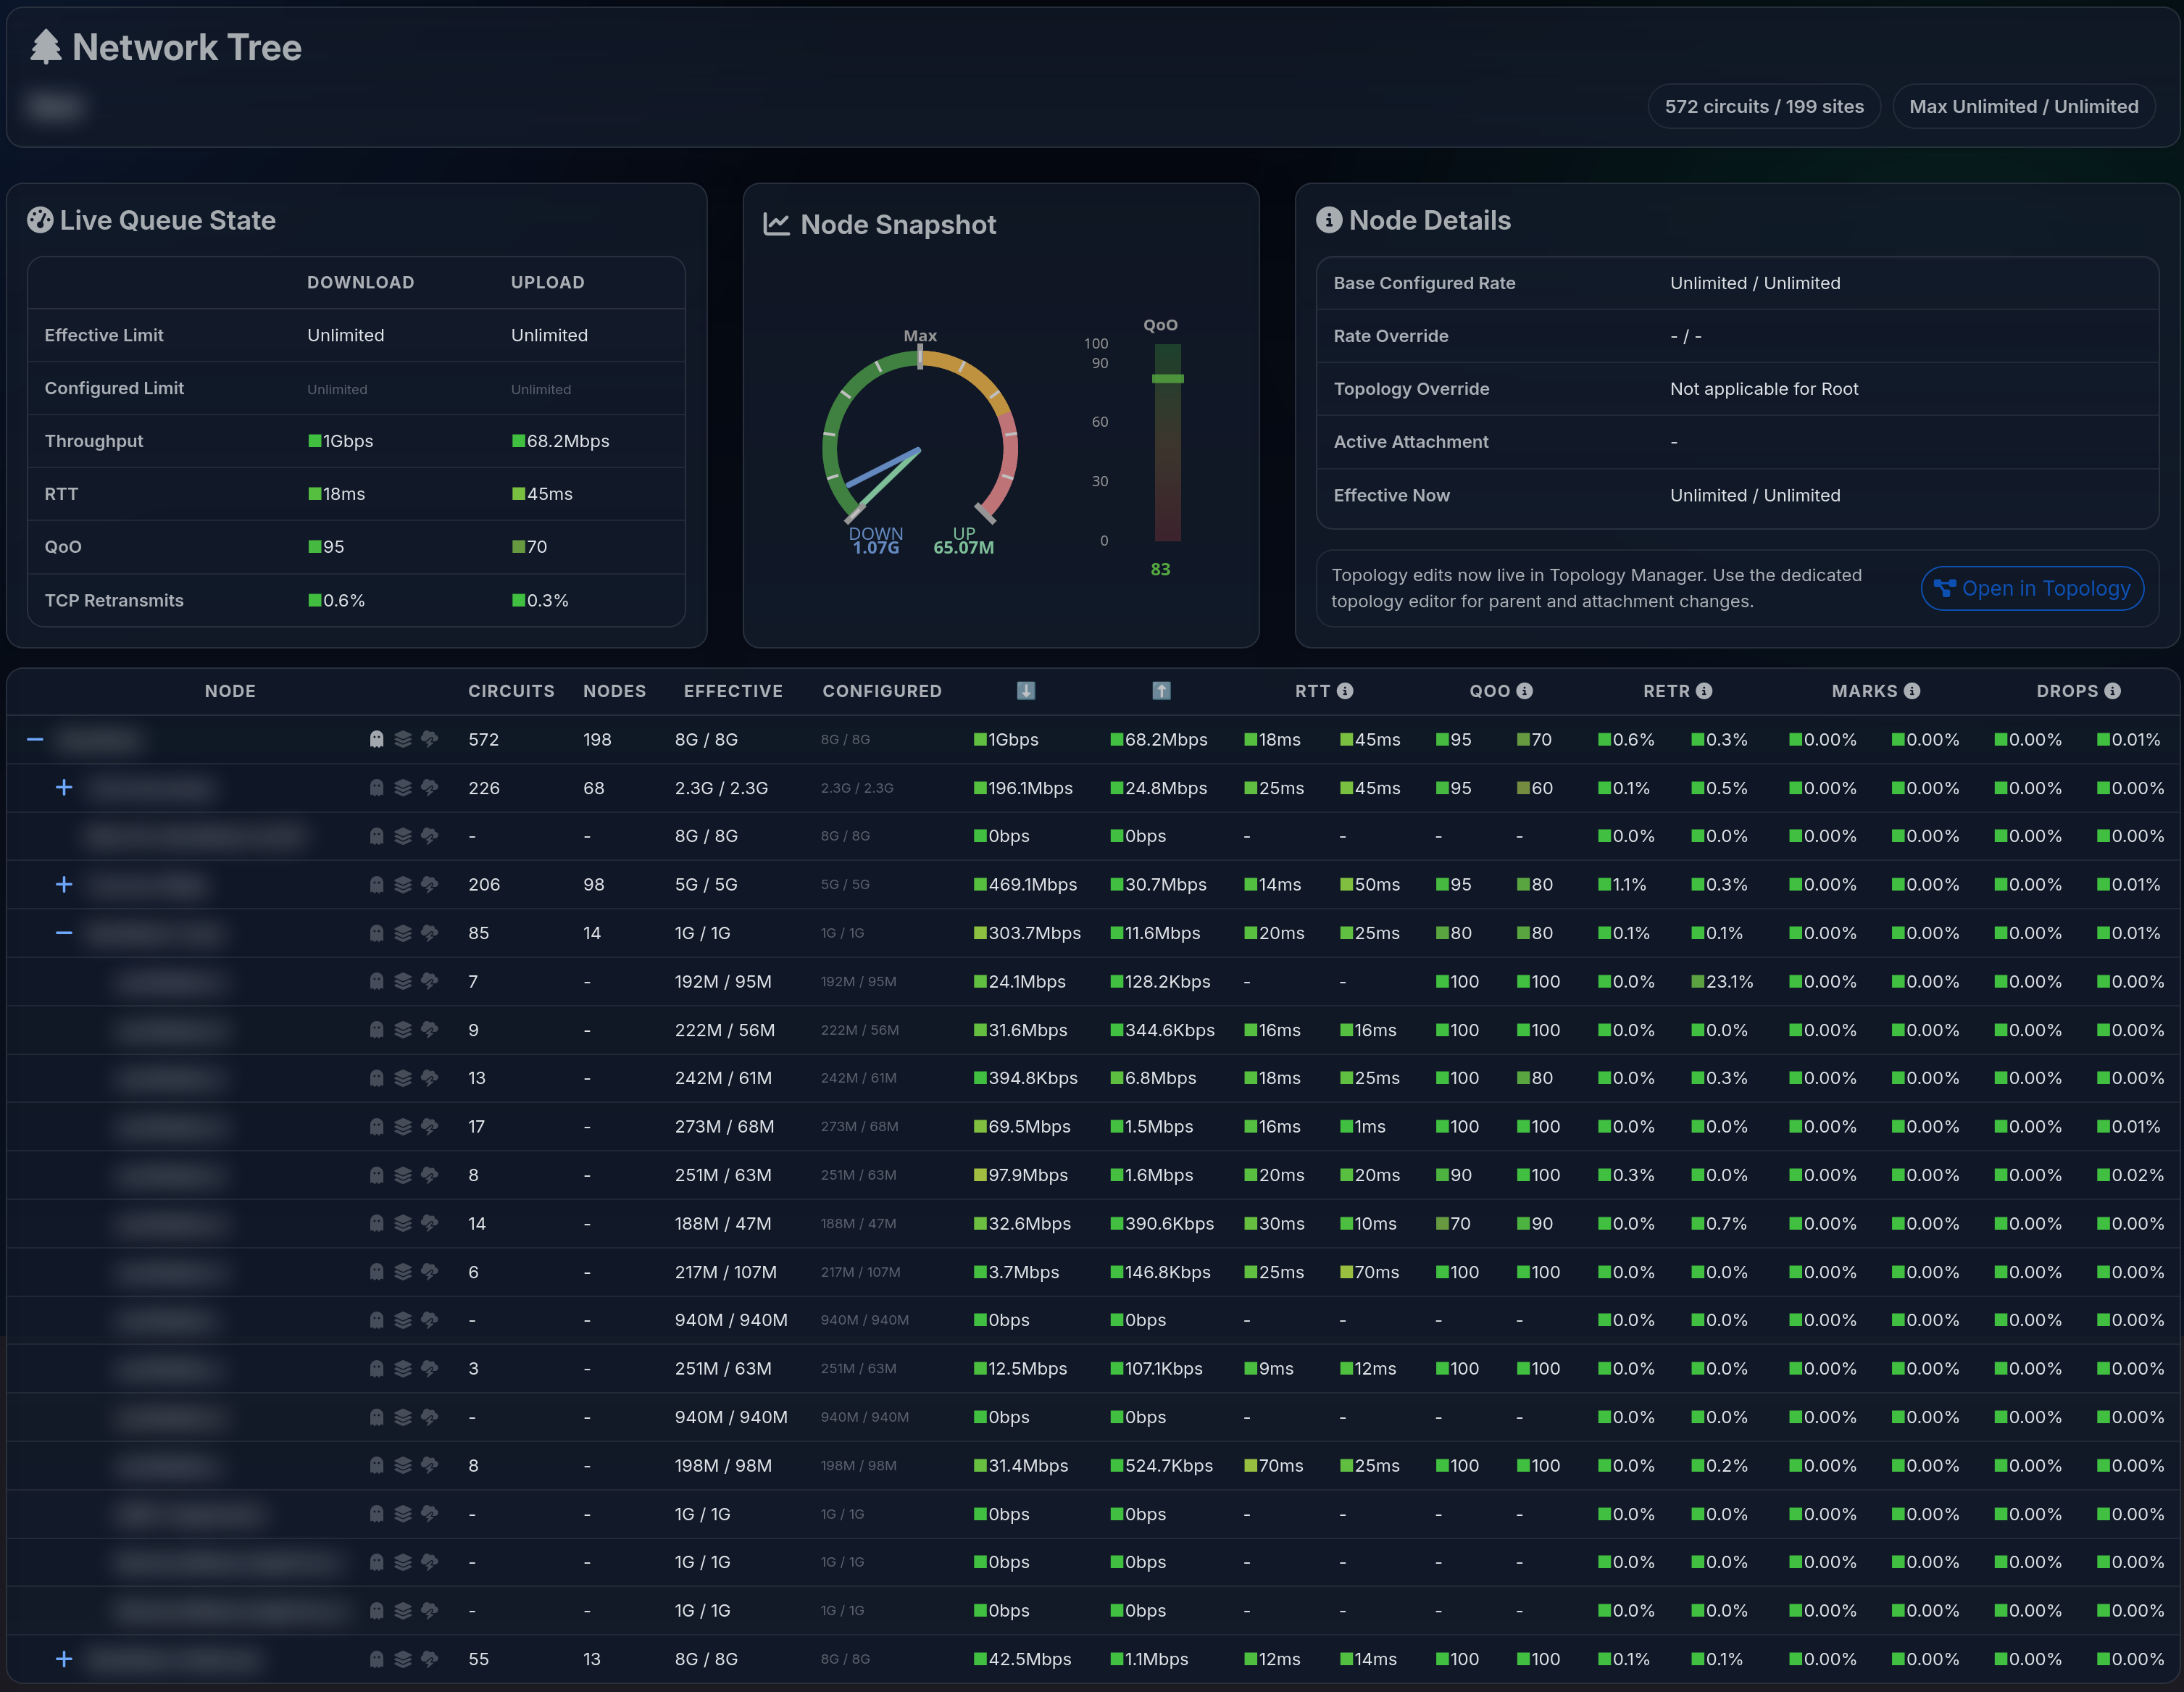Click the info icon beside the RTT column header

1346,691
